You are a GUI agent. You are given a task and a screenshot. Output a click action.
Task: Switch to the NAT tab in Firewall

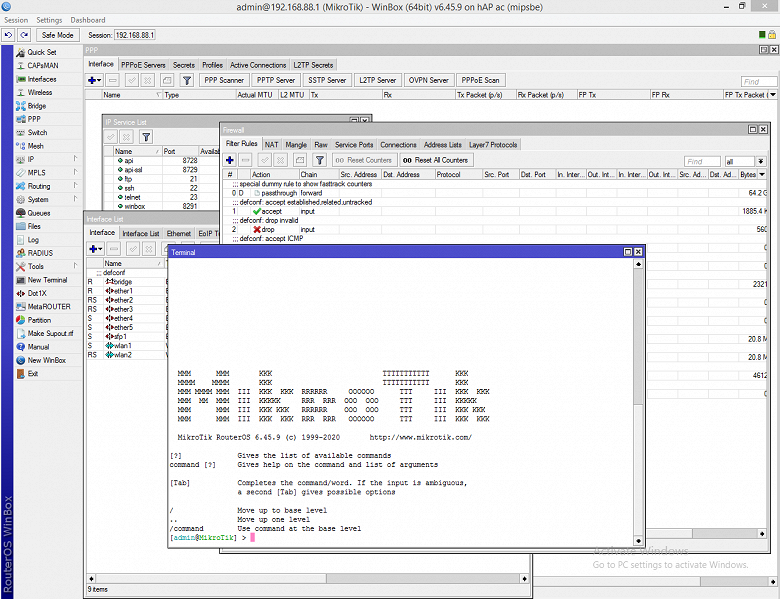(271, 145)
